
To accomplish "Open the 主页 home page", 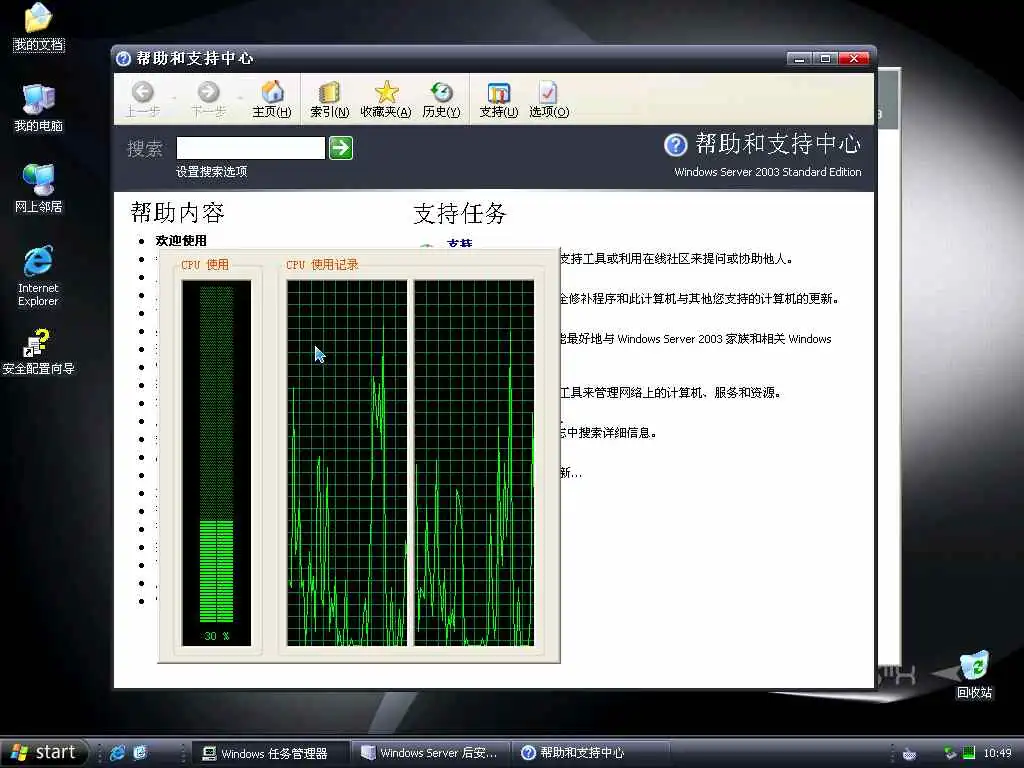I will point(272,99).
